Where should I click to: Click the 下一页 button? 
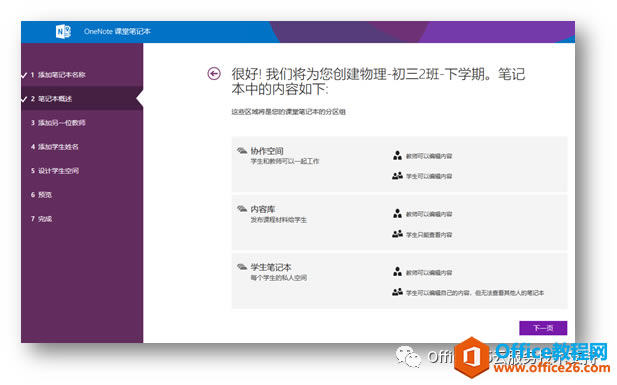[x=543, y=328]
